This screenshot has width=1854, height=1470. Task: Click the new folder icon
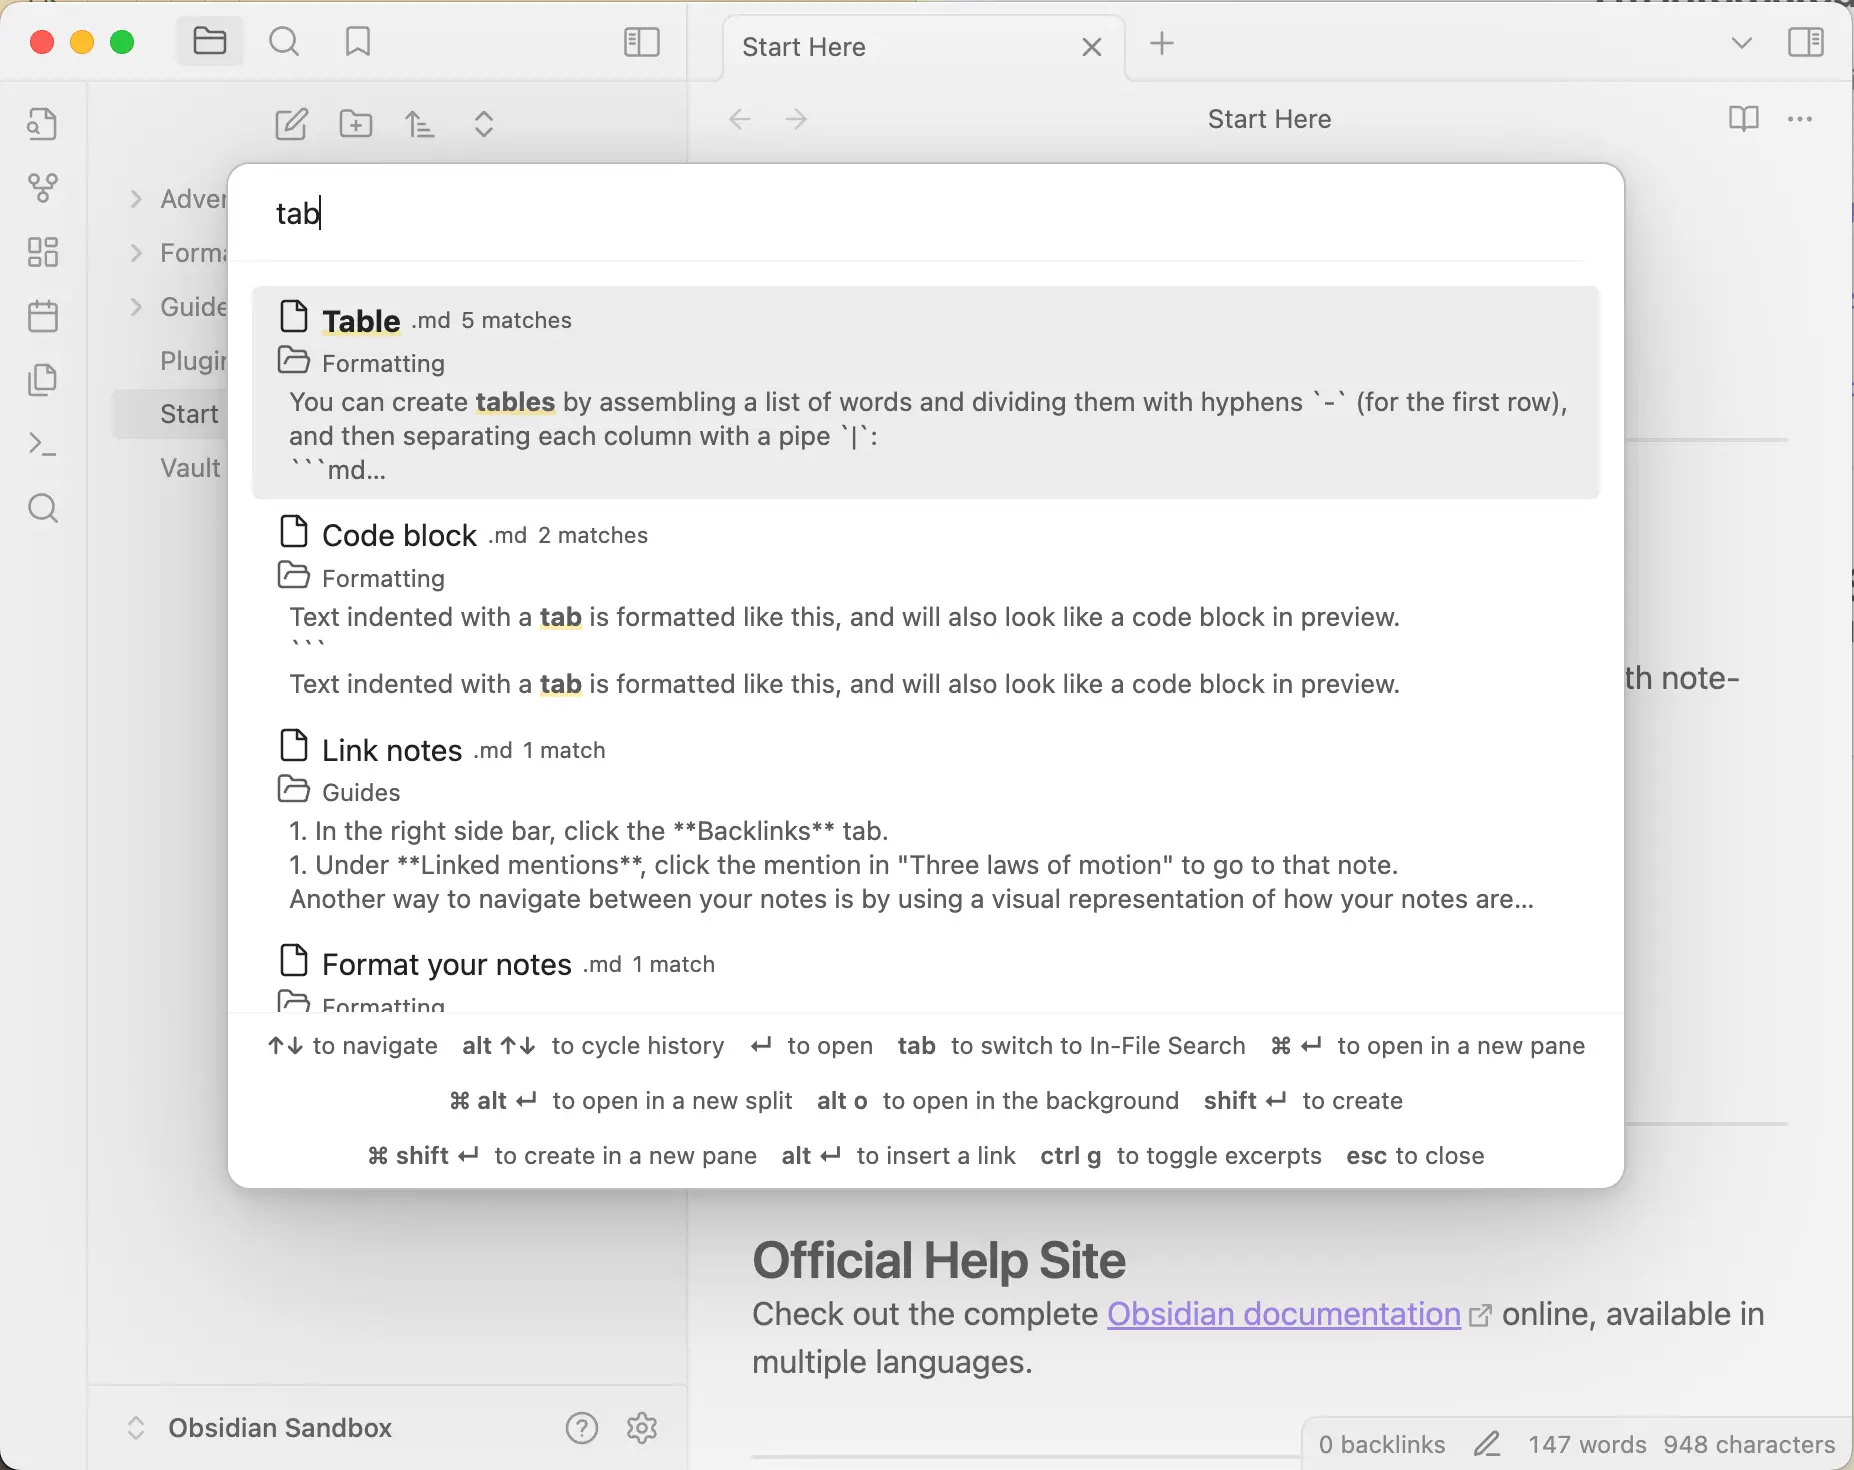[x=356, y=124]
